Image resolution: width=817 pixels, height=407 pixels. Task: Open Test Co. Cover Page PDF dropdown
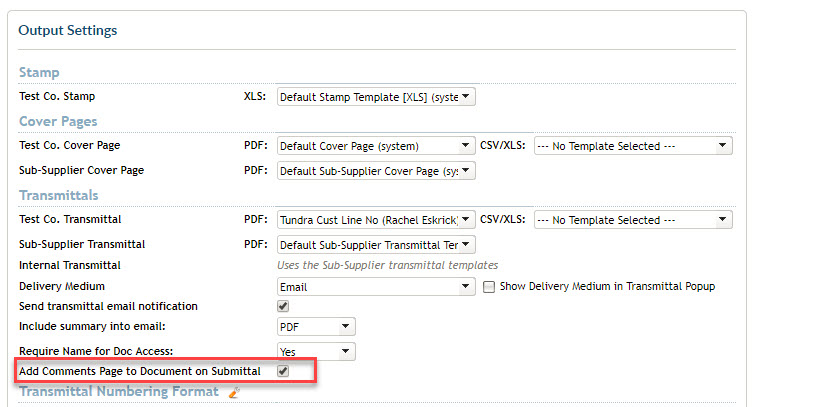(x=376, y=146)
